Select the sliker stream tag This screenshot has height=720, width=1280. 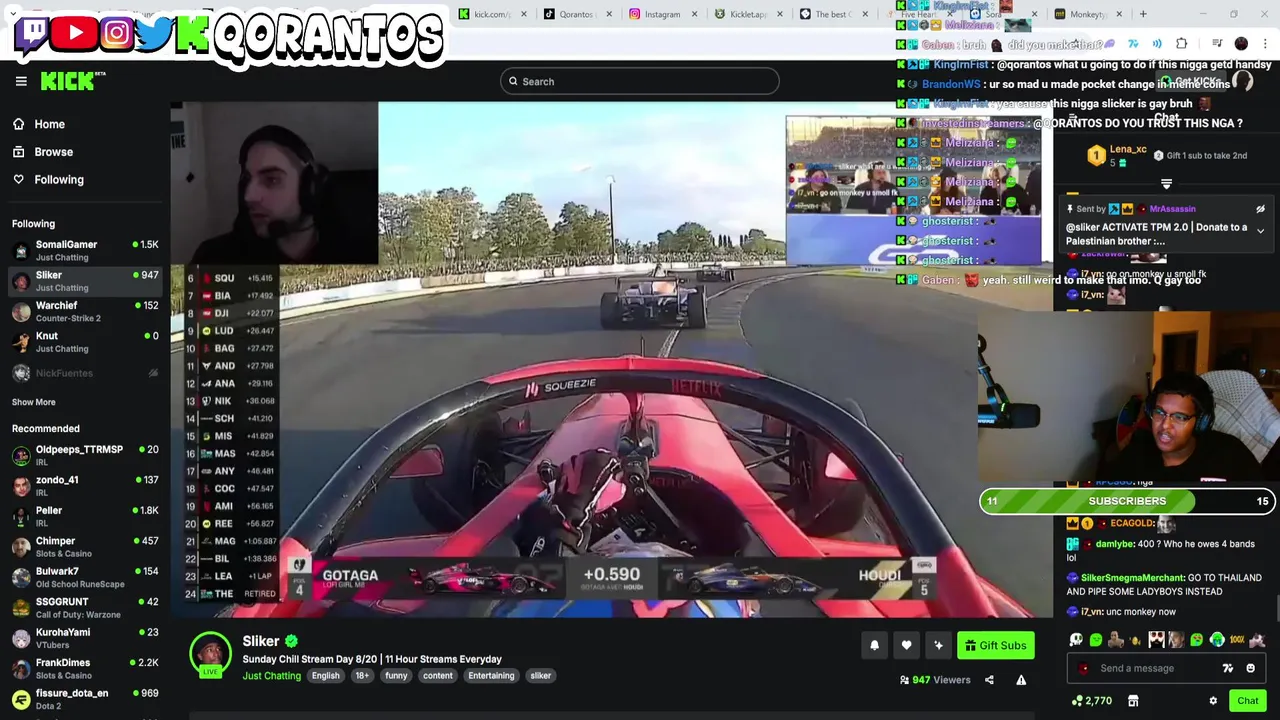point(540,676)
